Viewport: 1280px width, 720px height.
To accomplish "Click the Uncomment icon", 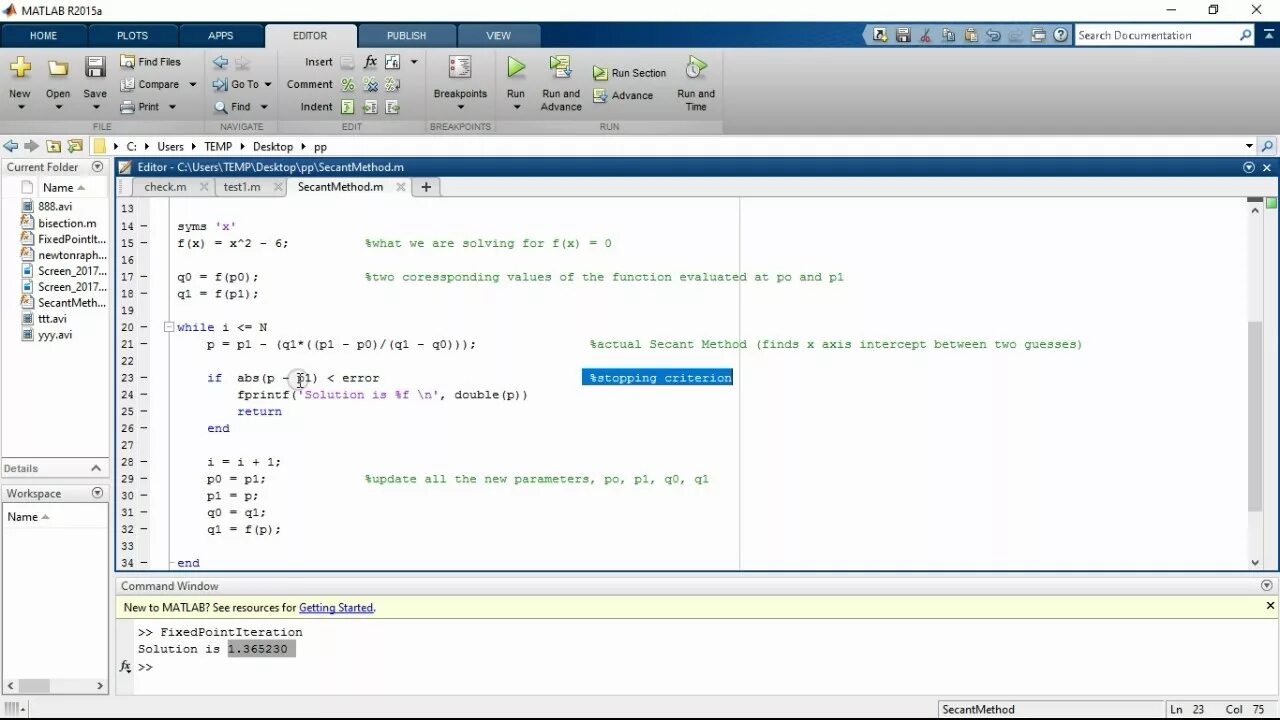I will click(370, 85).
